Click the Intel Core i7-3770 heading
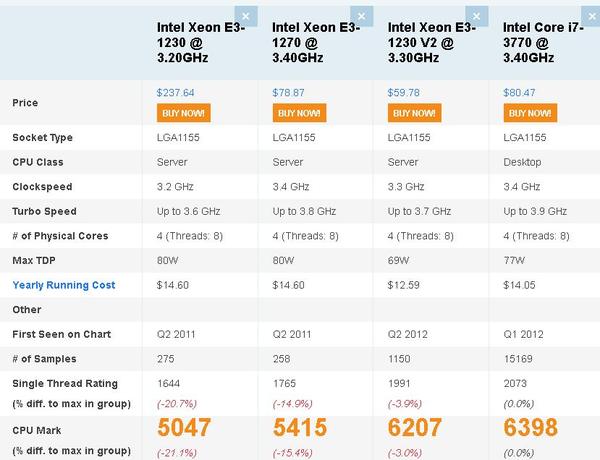600x460 pixels. tap(545, 43)
